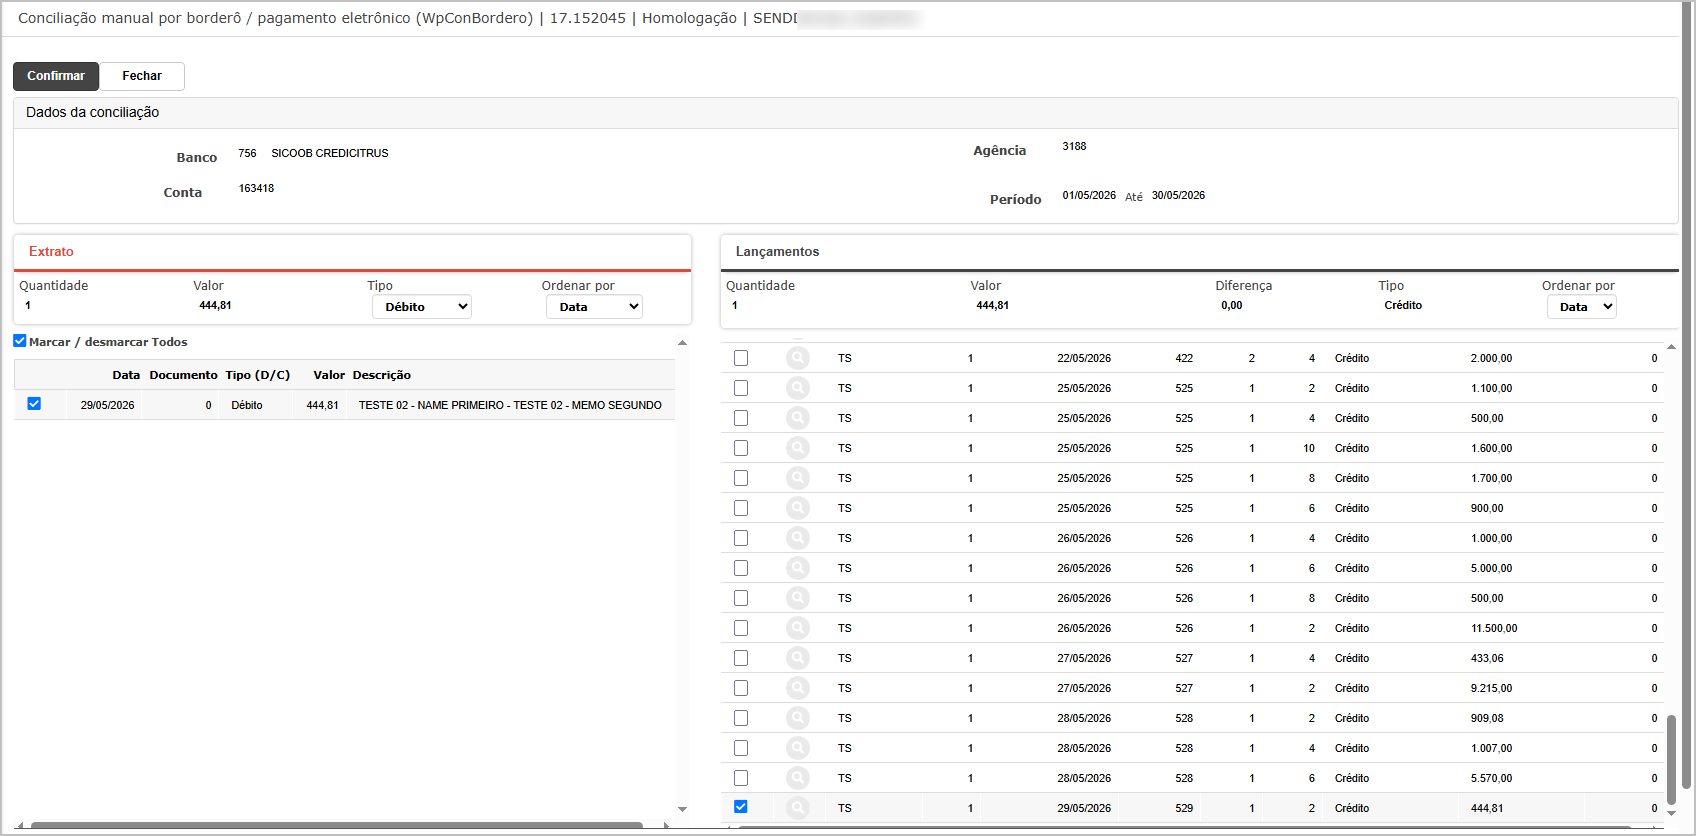
Task: Tick checkbox of the 433,06 entry
Action: (741, 658)
